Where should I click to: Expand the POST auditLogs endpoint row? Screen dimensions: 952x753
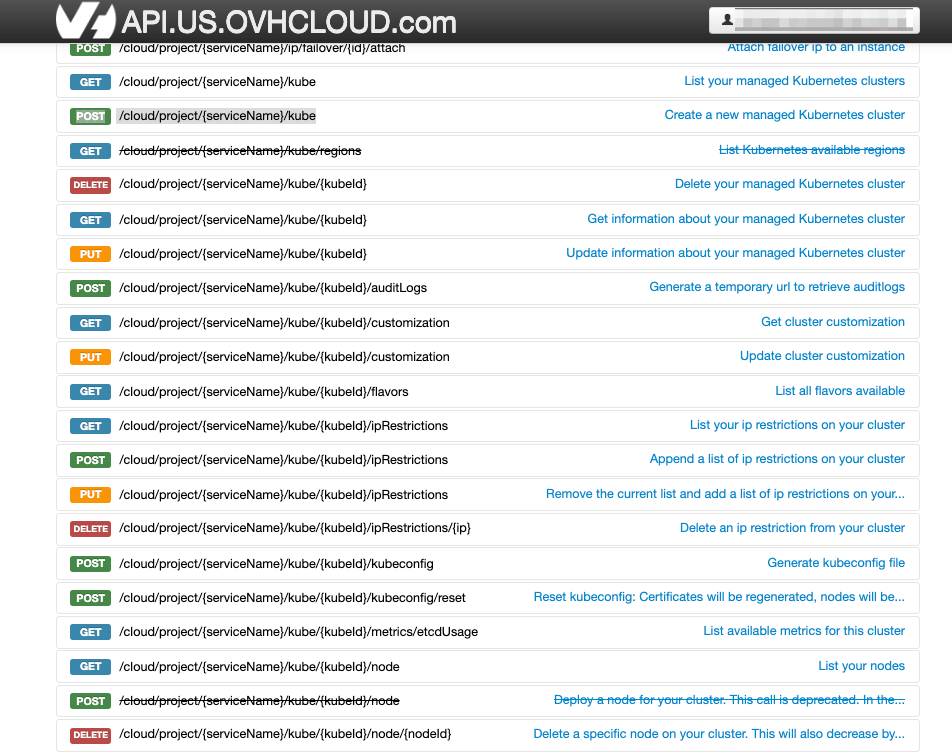(273, 288)
